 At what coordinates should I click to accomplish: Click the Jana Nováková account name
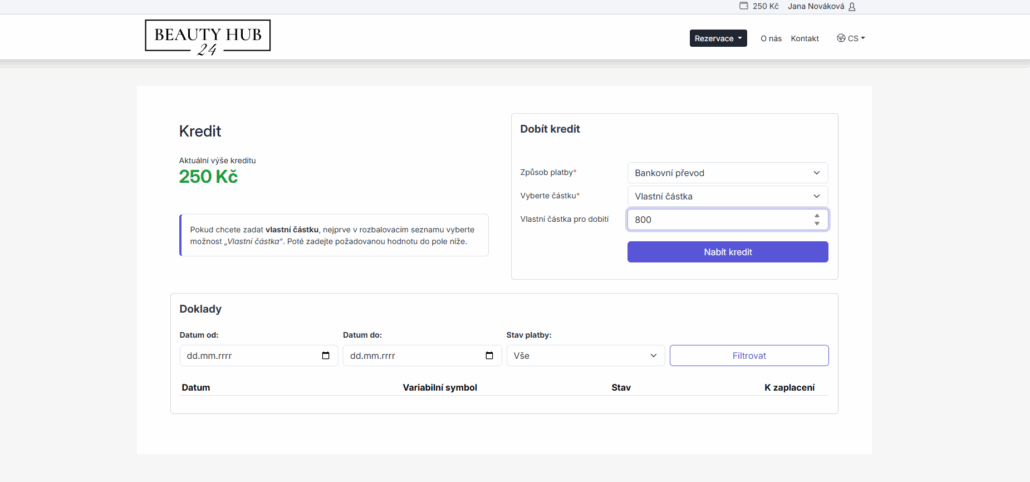[815, 6]
